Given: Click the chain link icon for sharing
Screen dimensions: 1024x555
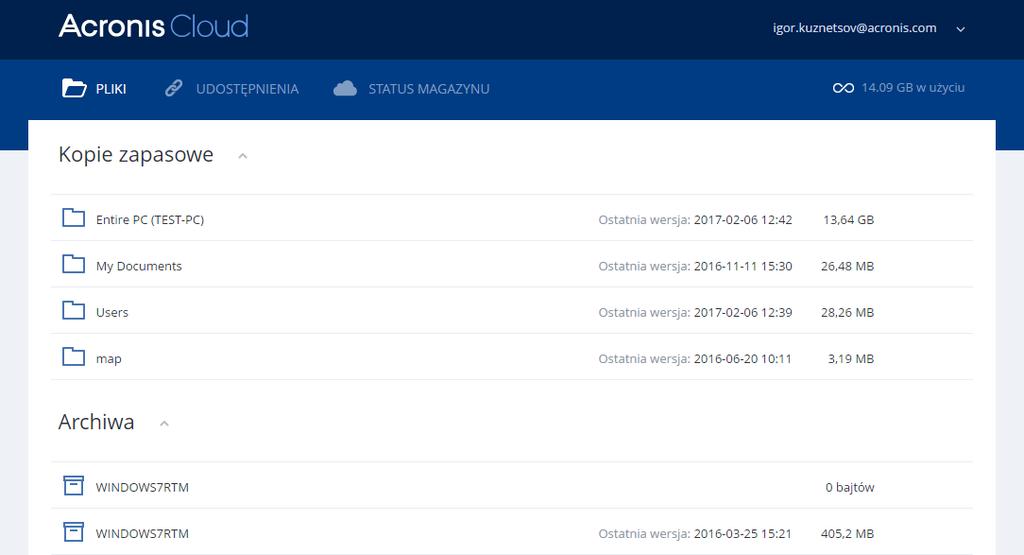Looking at the screenshot, I should (174, 88).
